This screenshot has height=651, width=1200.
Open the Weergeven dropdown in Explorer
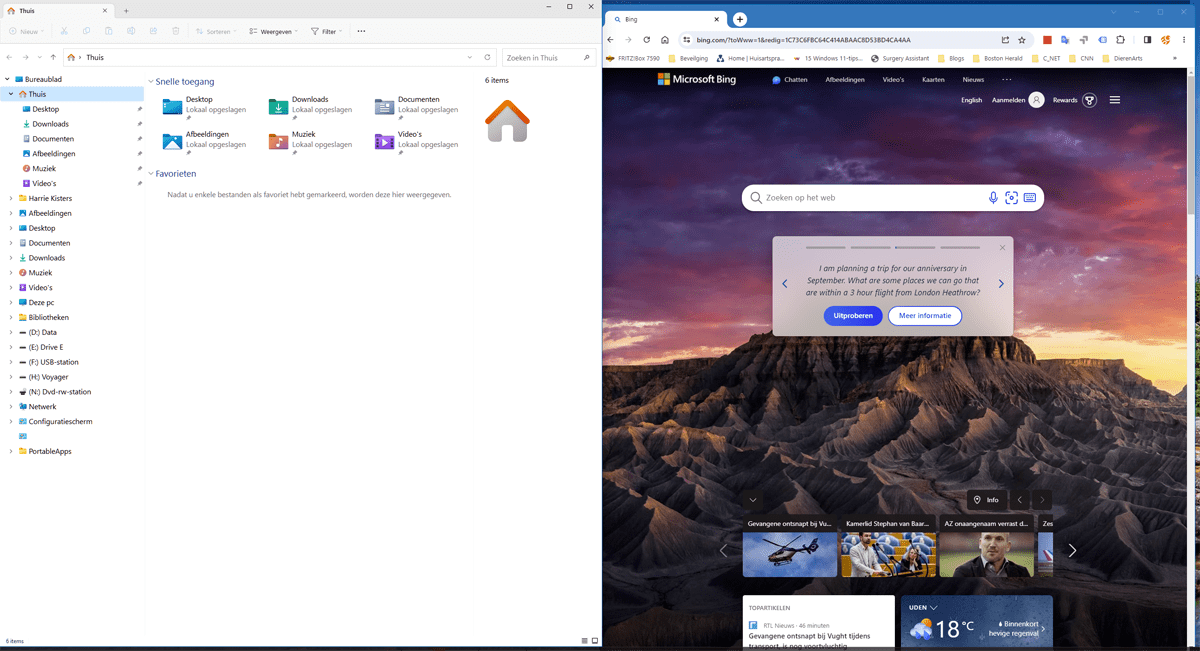pyautogui.click(x=273, y=31)
